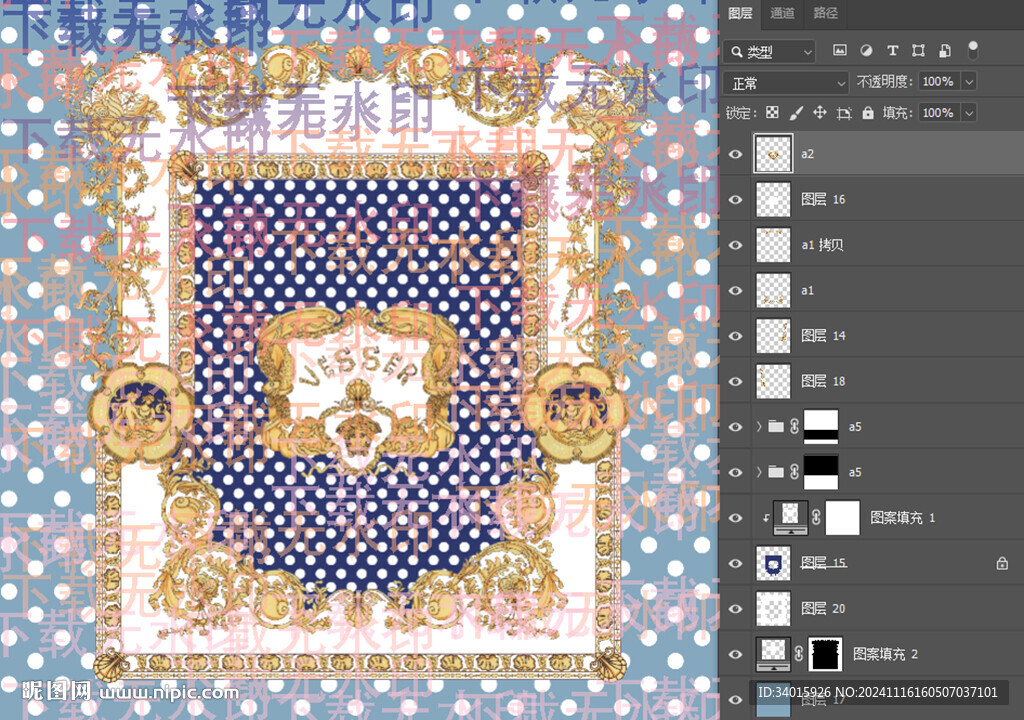The width and height of the screenshot is (1024, 720).
Task: Select the 图层 14 layer name
Action: [823, 336]
